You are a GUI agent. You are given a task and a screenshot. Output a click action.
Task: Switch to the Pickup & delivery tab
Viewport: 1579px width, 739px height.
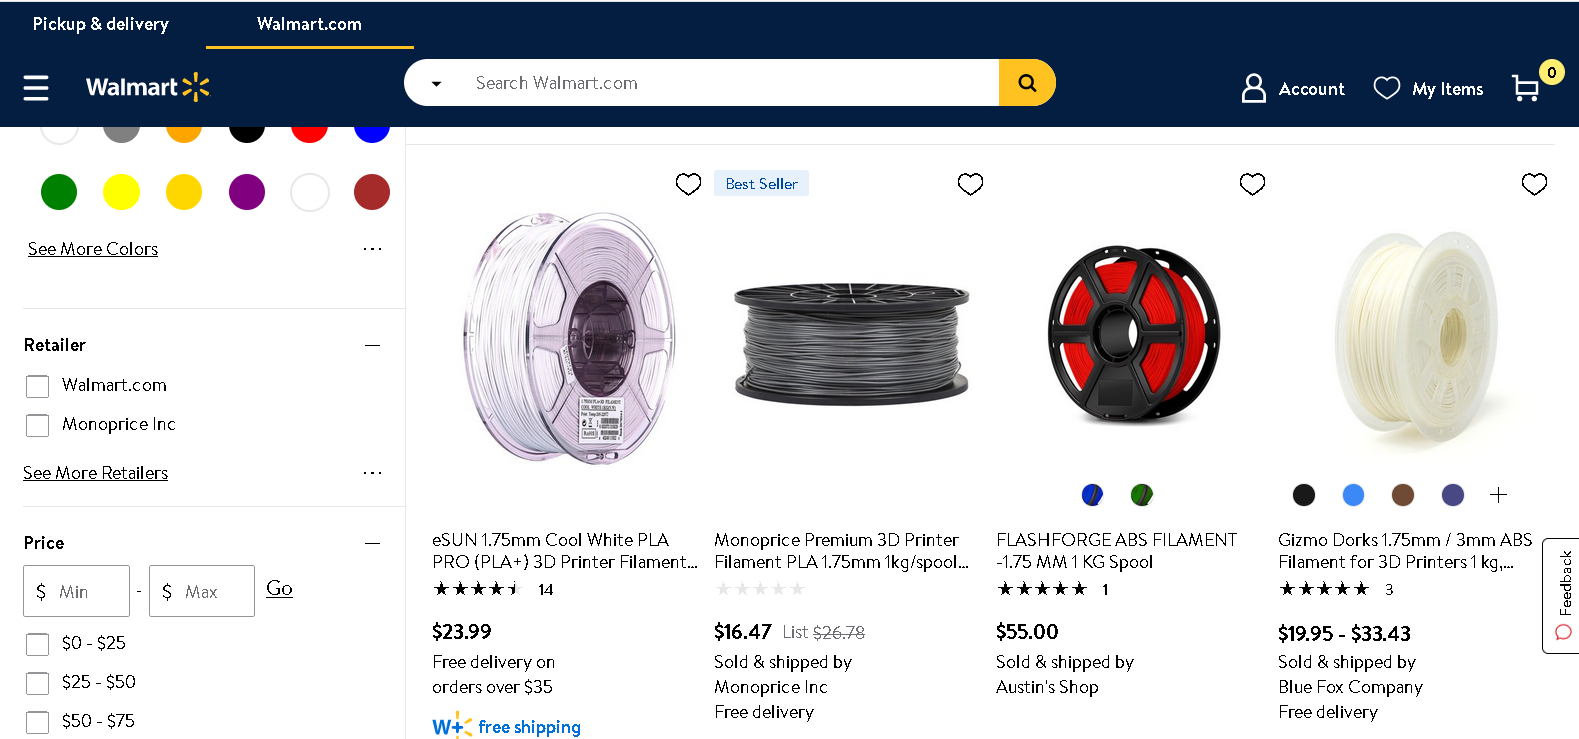coord(101,24)
